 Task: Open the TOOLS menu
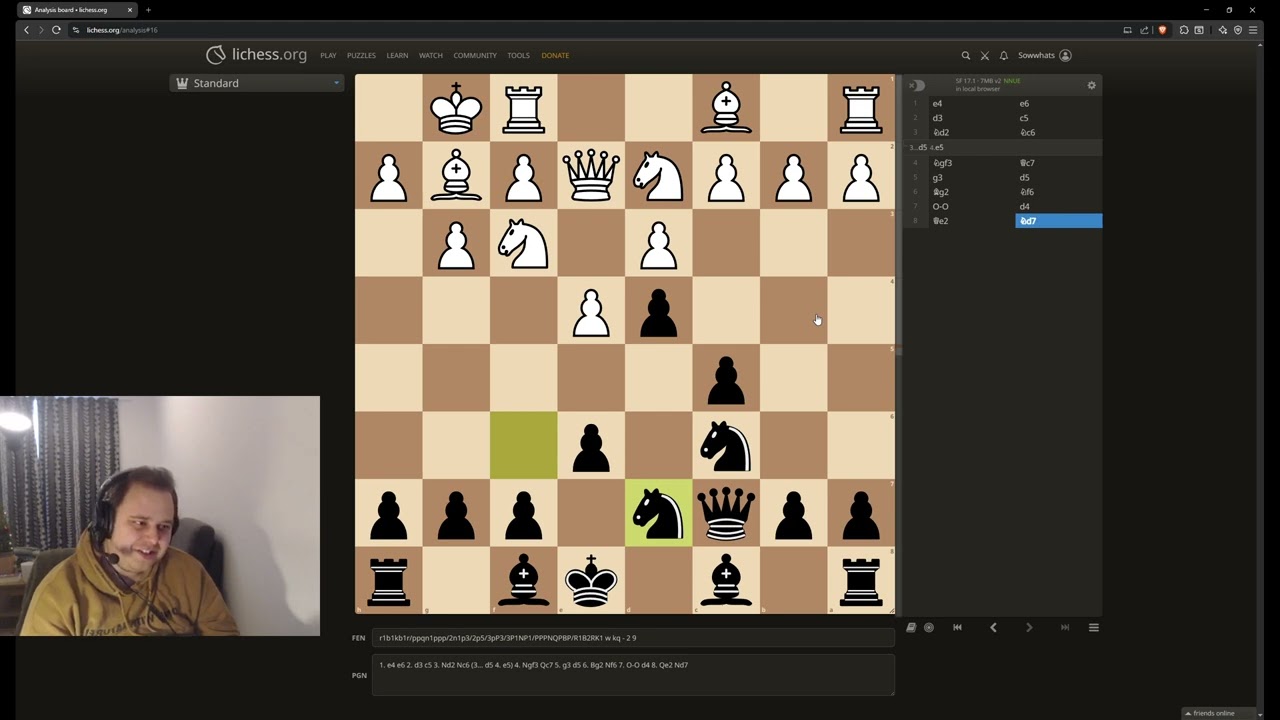click(518, 56)
